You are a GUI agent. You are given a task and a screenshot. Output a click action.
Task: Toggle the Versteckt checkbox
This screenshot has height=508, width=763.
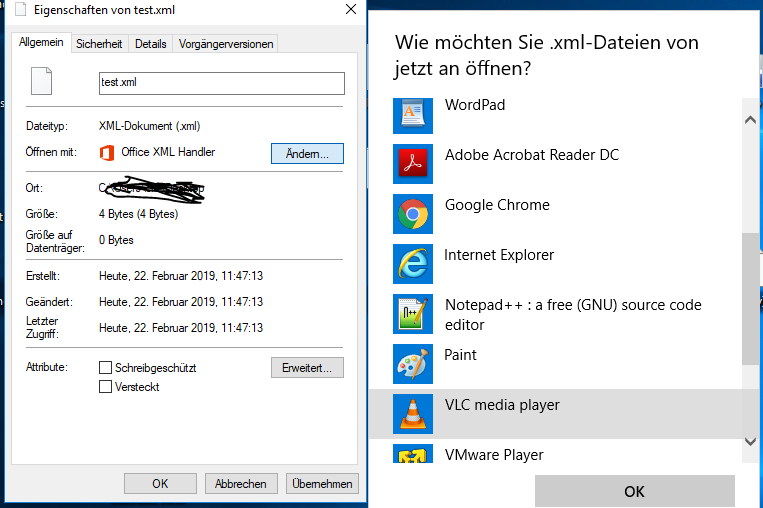coord(105,387)
